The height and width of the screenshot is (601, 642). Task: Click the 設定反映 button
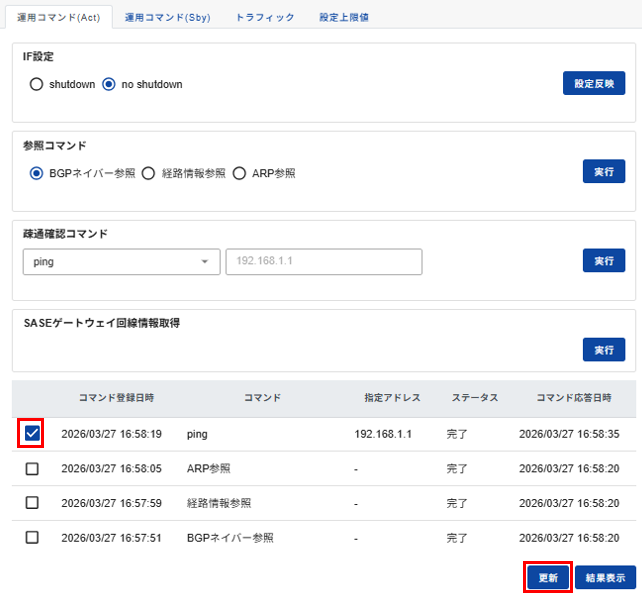tap(594, 84)
